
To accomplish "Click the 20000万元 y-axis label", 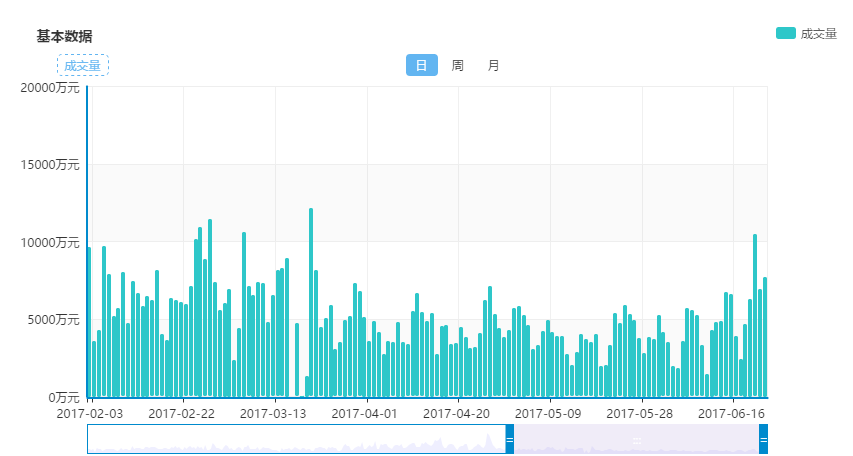I will point(50,88).
